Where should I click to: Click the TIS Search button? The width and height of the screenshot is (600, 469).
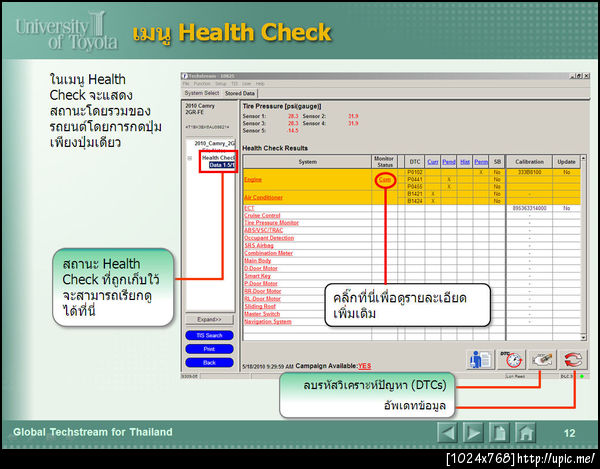click(x=209, y=335)
